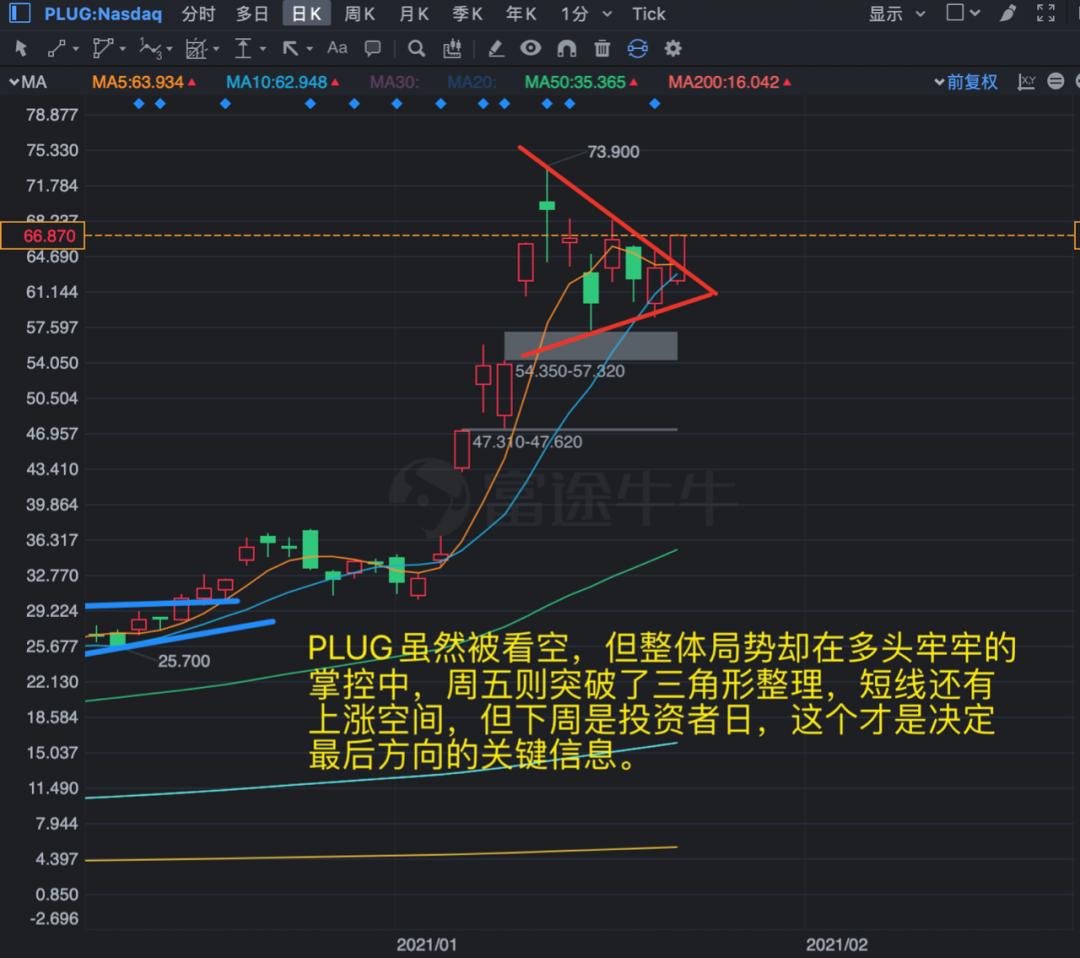This screenshot has height=958, width=1080.
Task: Switch to 月K monthly candlestick tab
Action: pyautogui.click(x=413, y=14)
